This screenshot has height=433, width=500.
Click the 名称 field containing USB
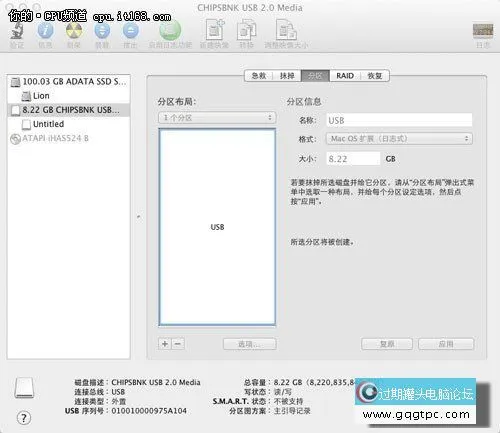(x=399, y=120)
